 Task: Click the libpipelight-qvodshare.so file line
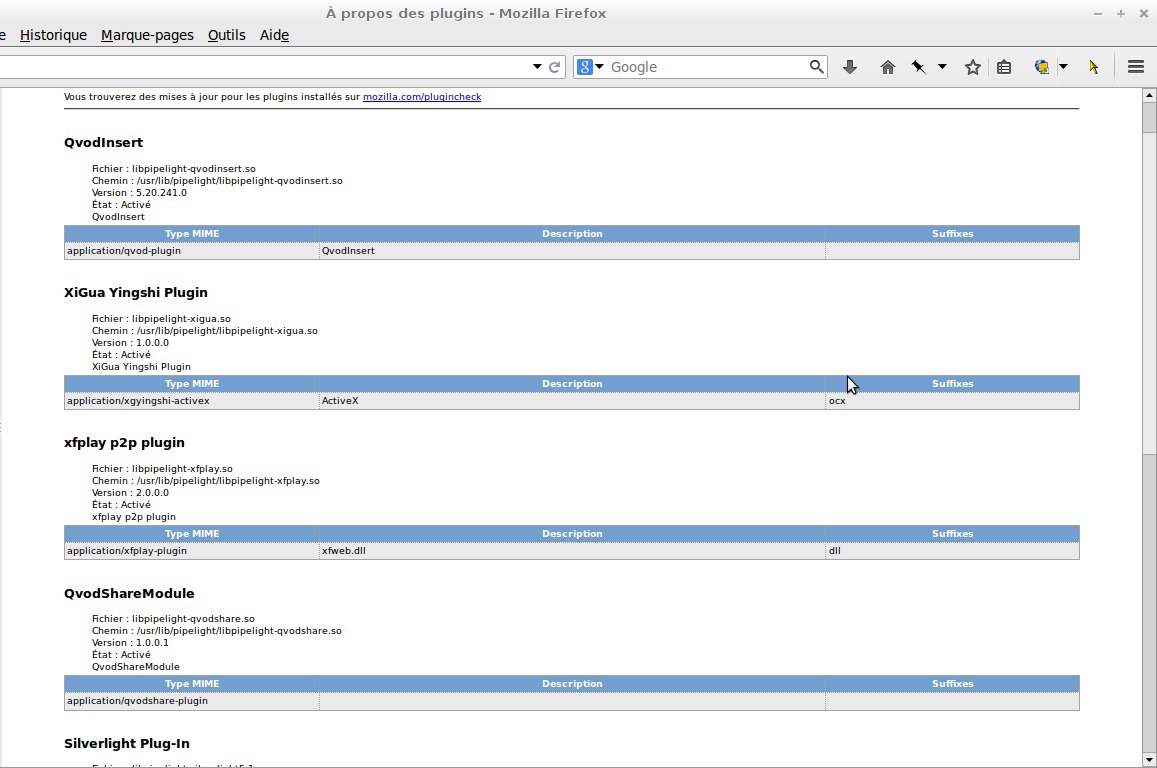[x=173, y=619]
